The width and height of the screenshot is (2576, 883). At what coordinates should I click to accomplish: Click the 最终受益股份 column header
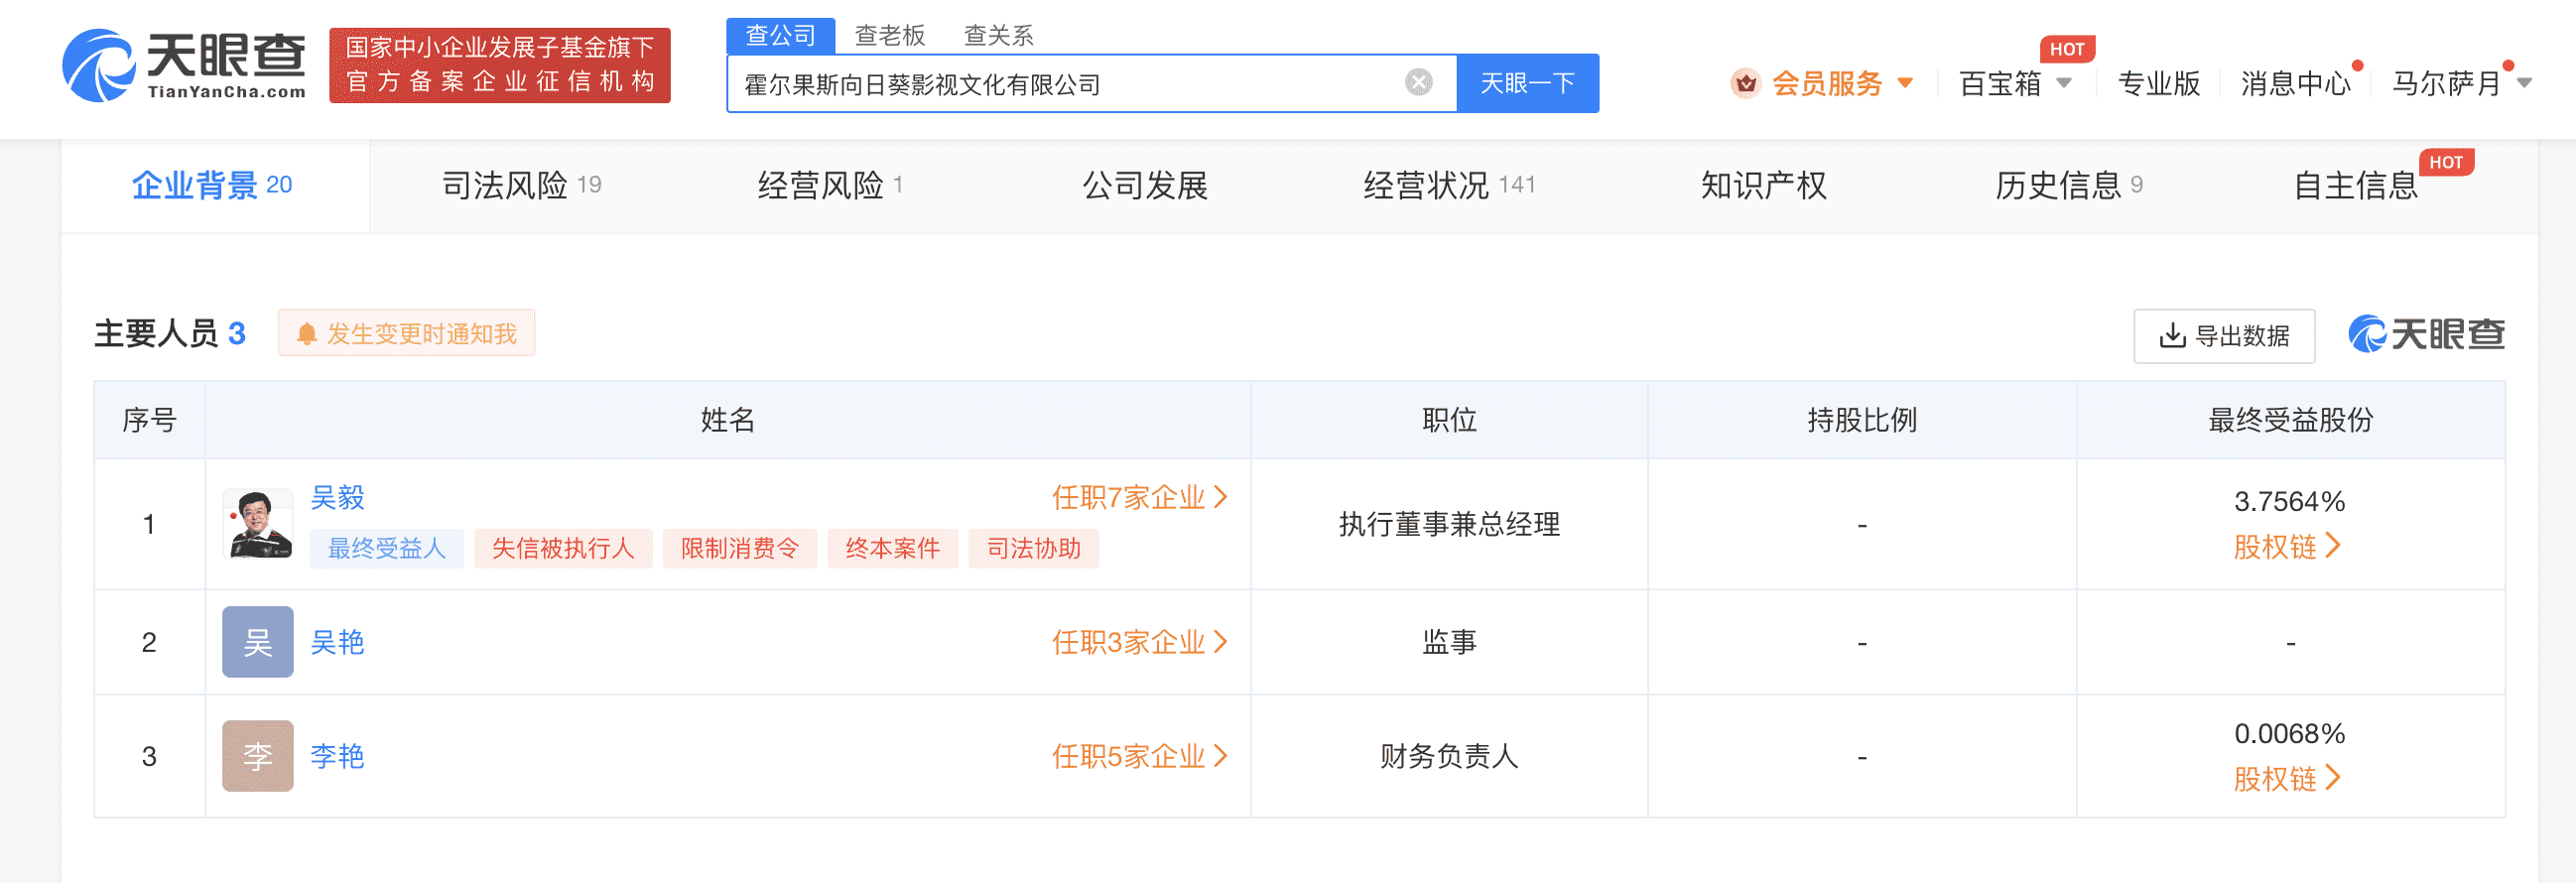point(2290,420)
